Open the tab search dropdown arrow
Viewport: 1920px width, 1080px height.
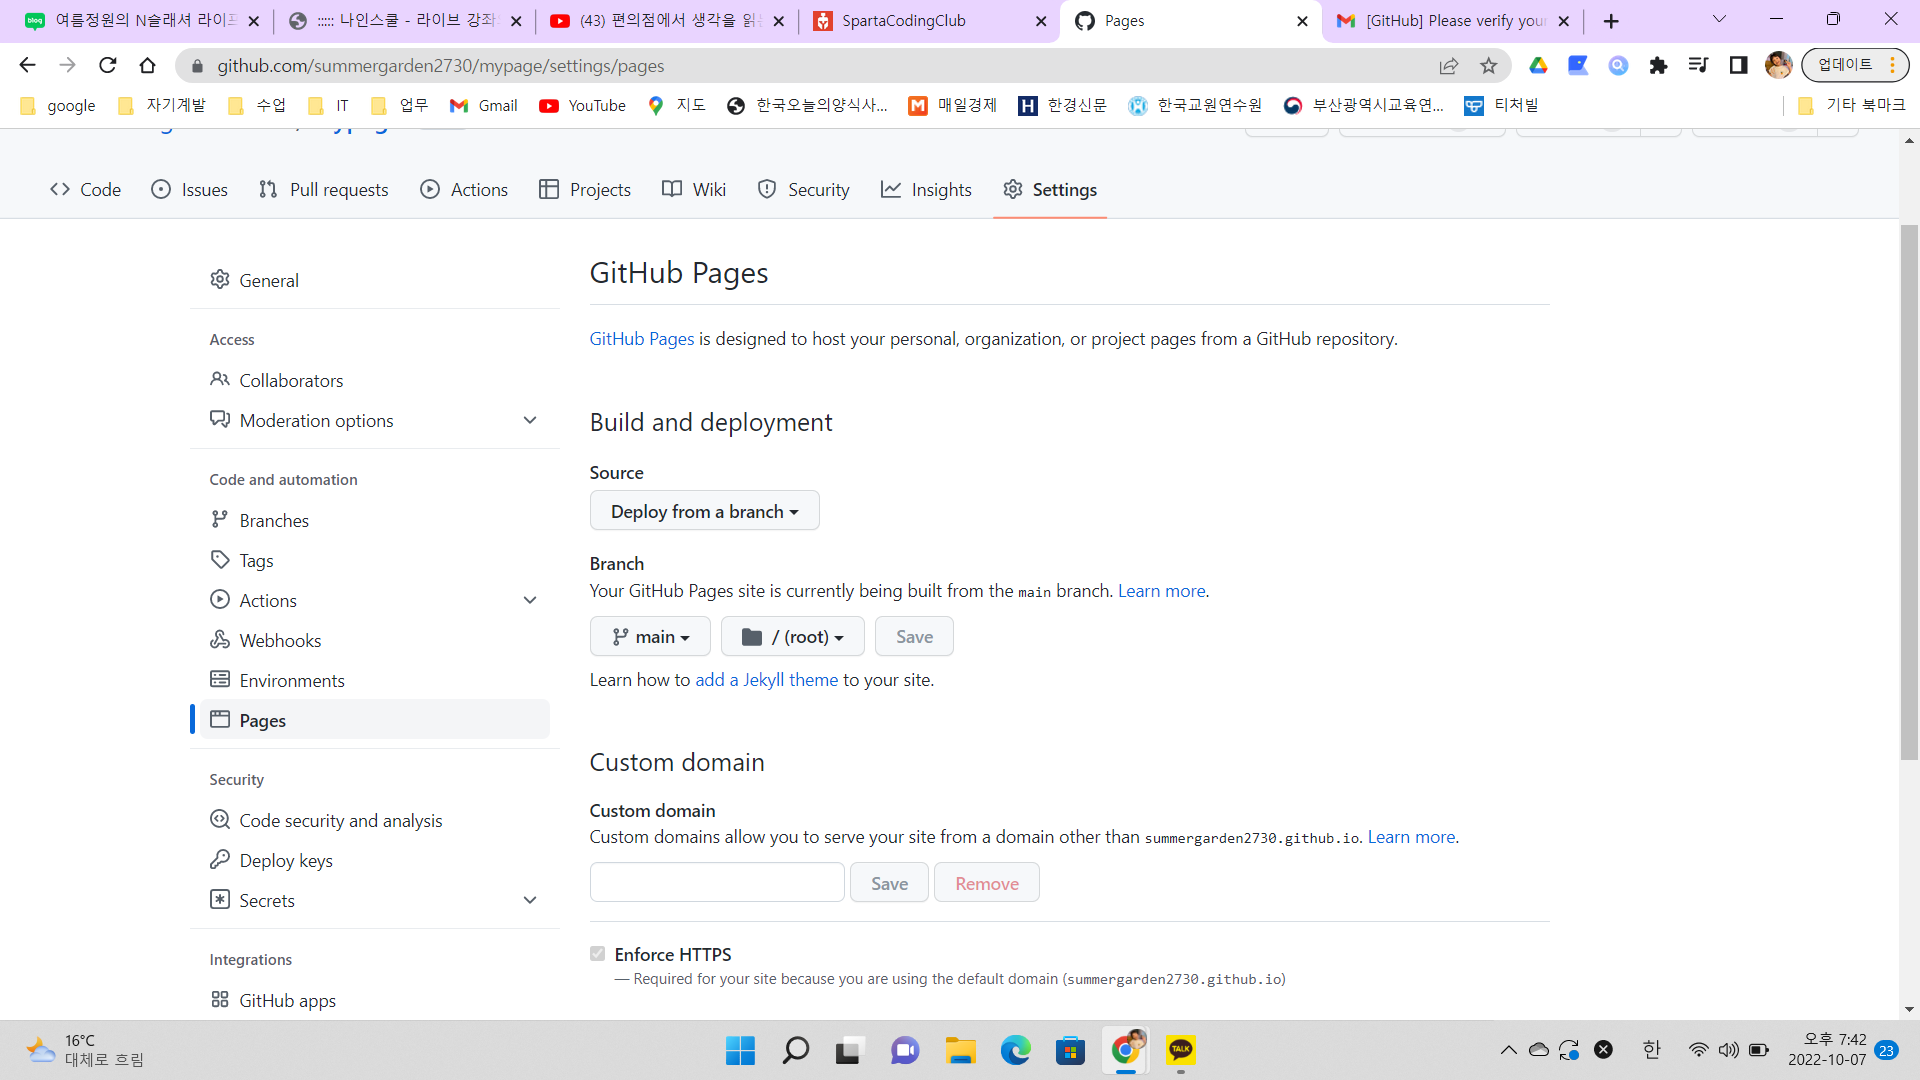click(x=1720, y=20)
